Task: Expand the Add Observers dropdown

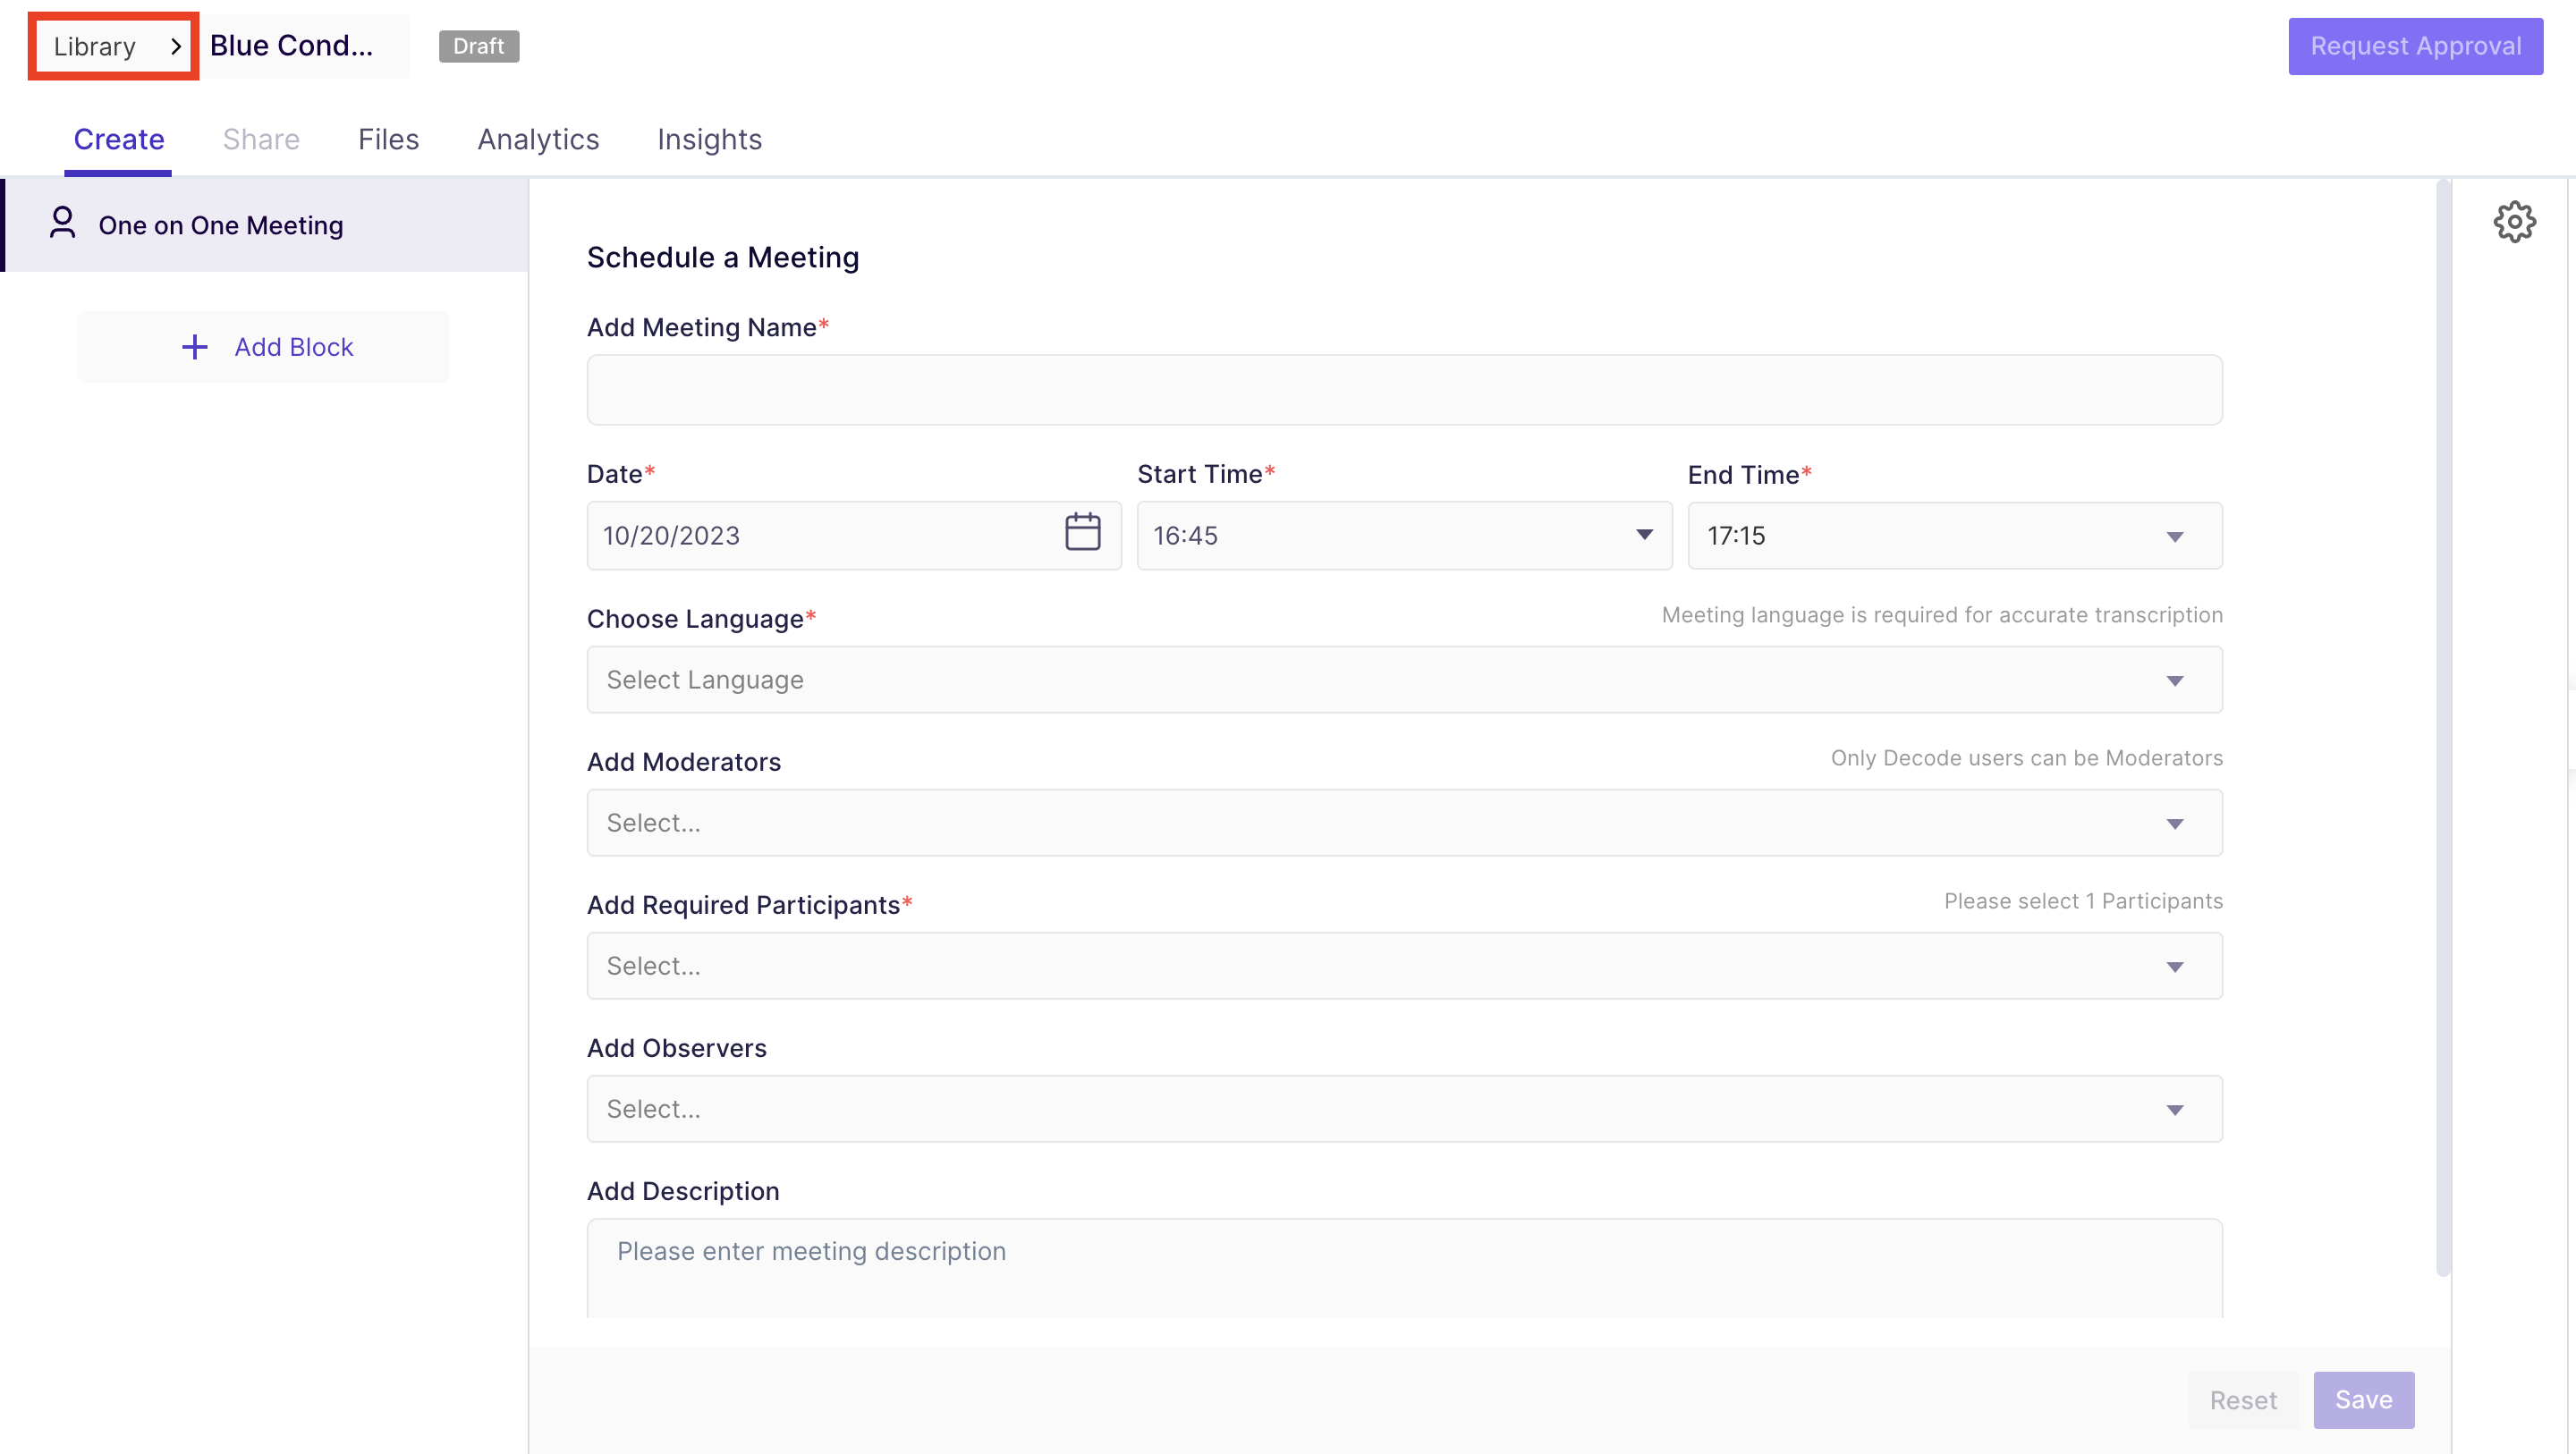Action: [1404, 1109]
